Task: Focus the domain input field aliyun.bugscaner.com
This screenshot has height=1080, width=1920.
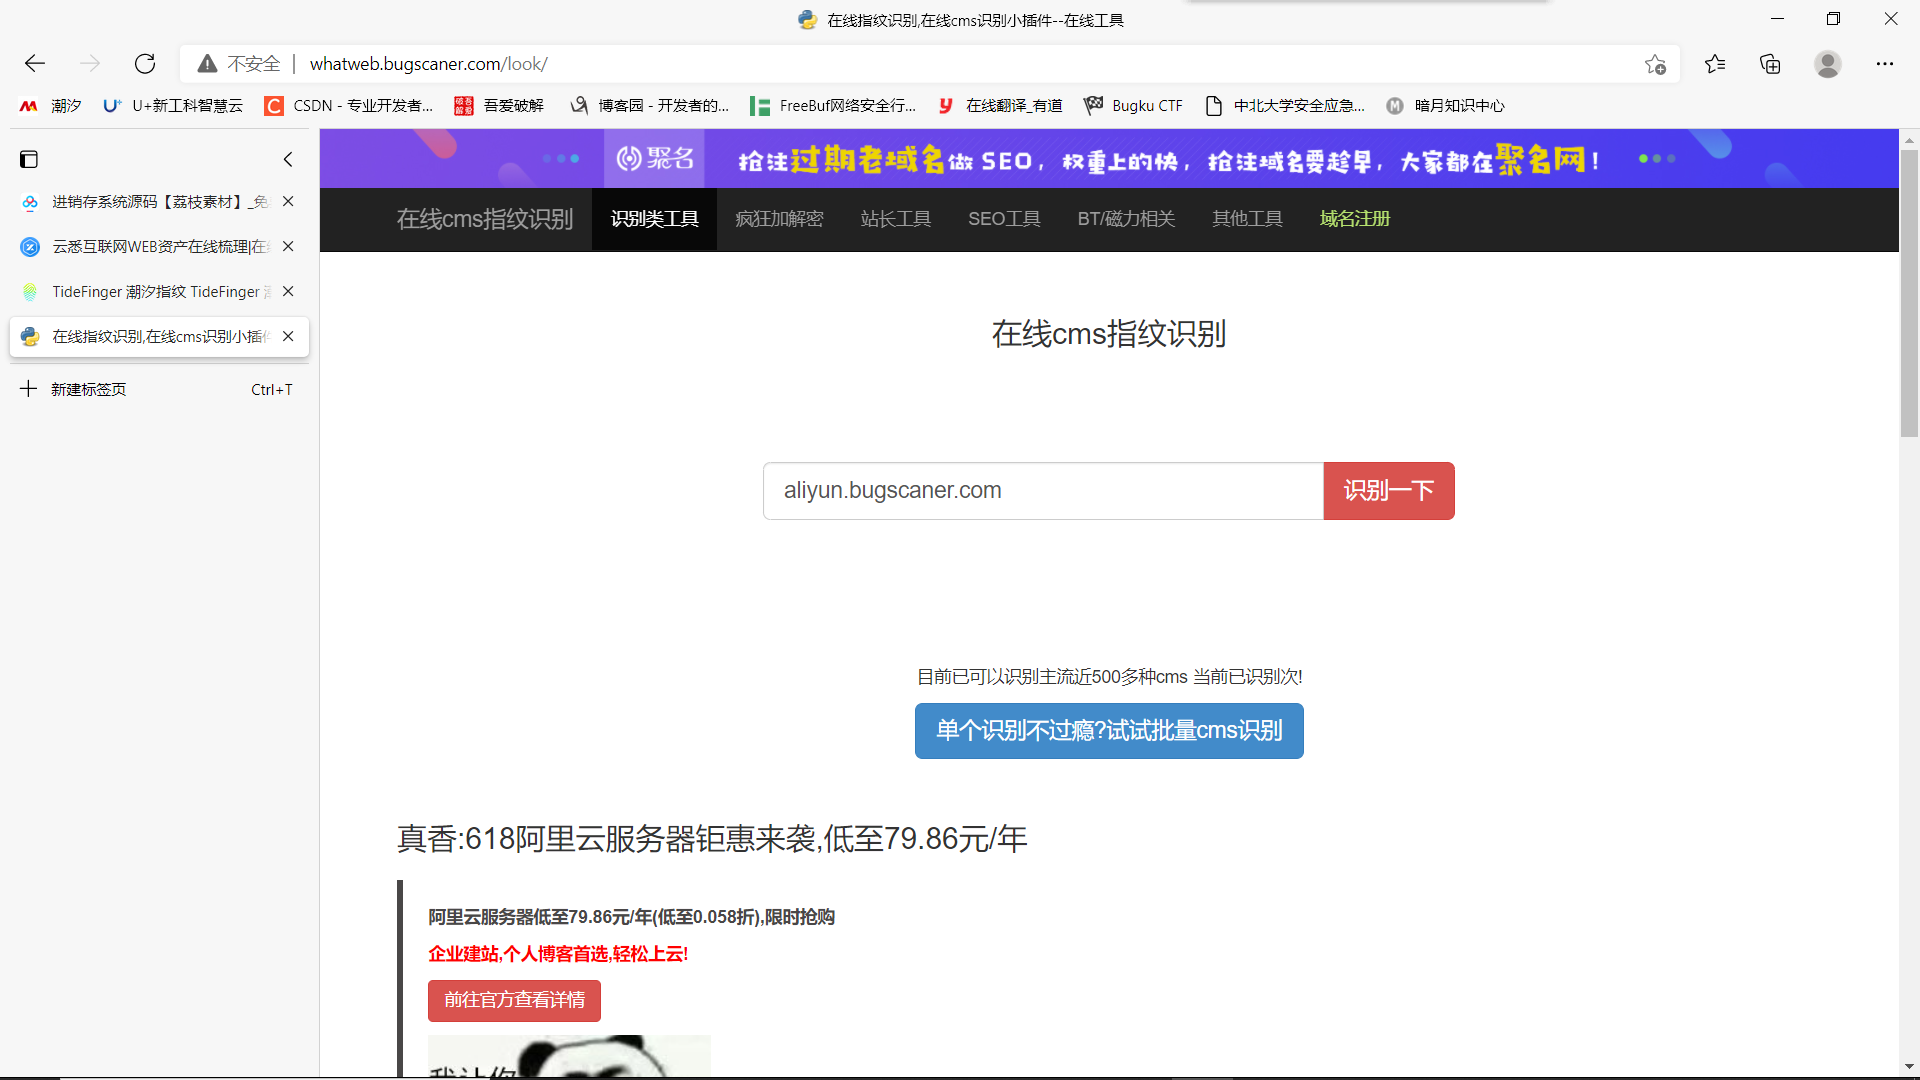Action: tap(1043, 491)
